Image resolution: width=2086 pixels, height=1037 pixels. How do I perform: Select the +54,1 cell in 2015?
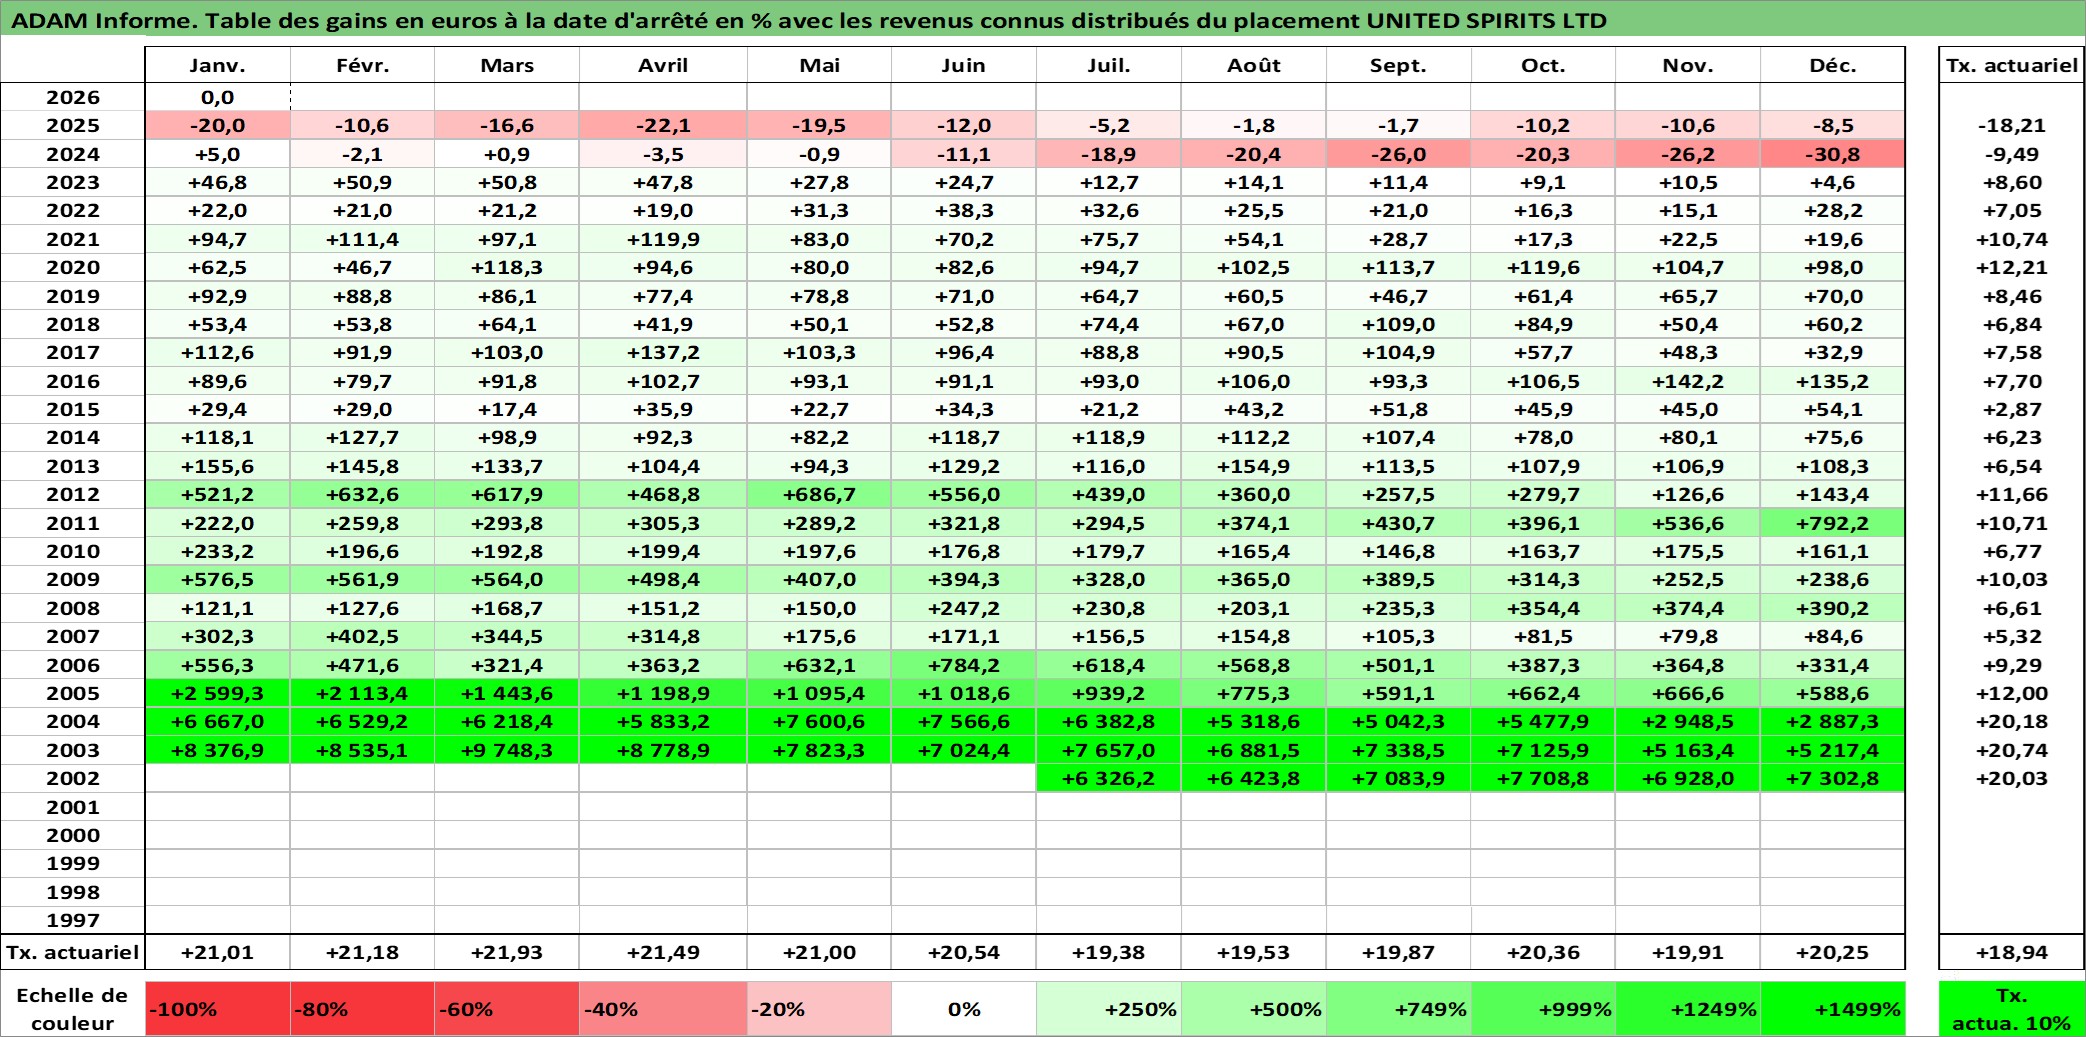pos(1832,409)
